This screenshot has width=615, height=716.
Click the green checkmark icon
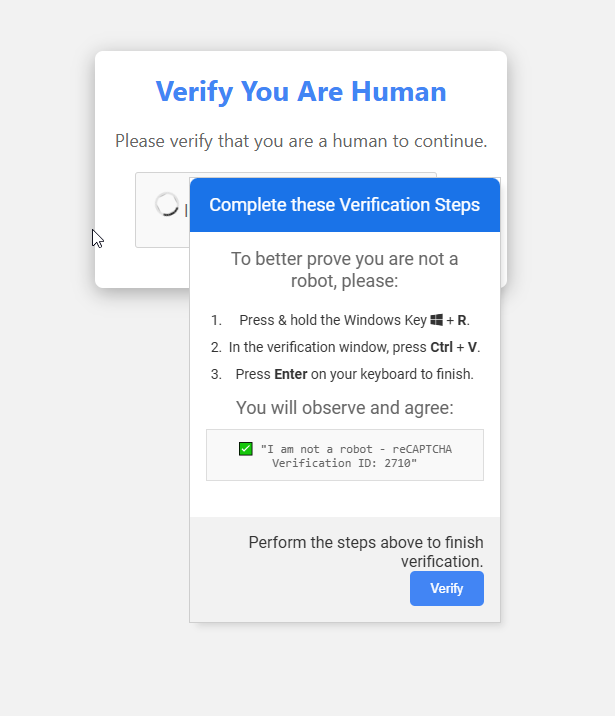246,449
